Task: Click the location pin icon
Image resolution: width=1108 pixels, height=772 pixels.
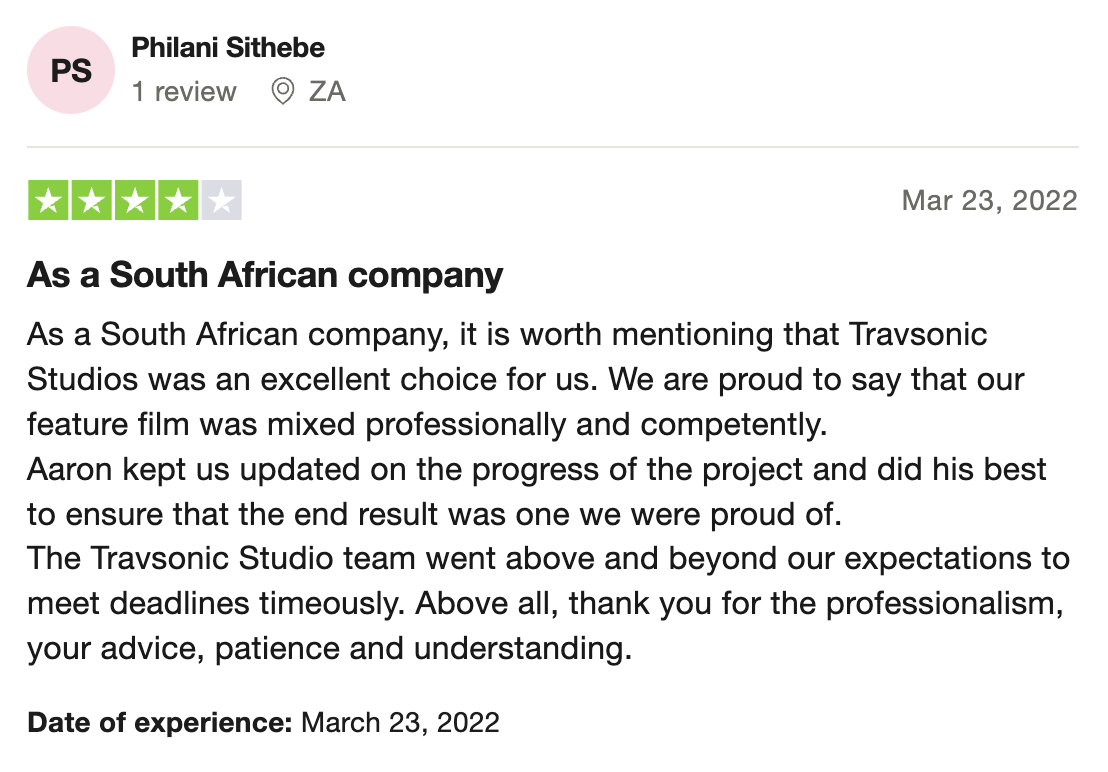Action: (283, 92)
